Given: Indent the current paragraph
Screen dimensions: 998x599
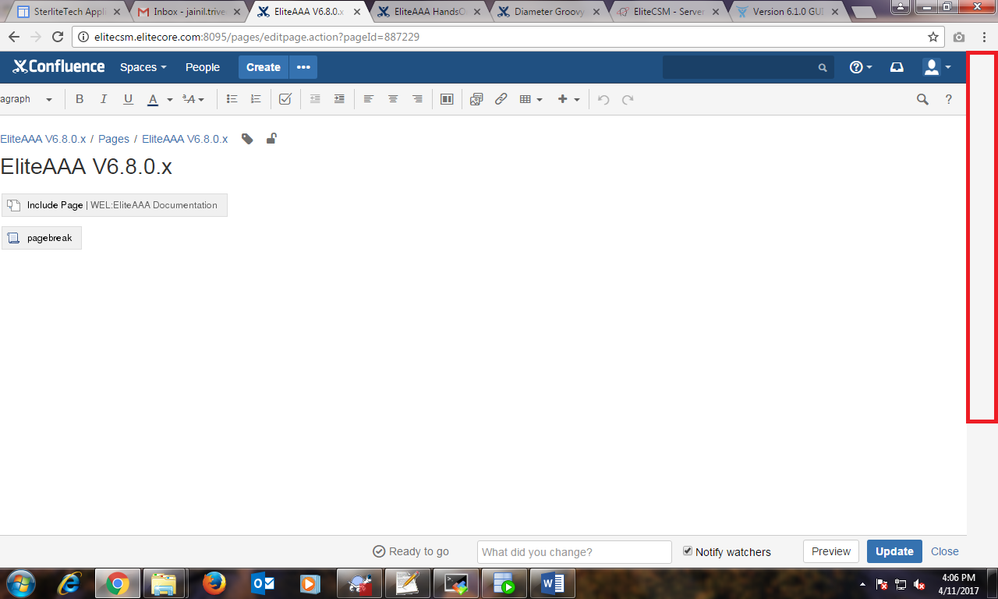Looking at the screenshot, I should 339,99.
